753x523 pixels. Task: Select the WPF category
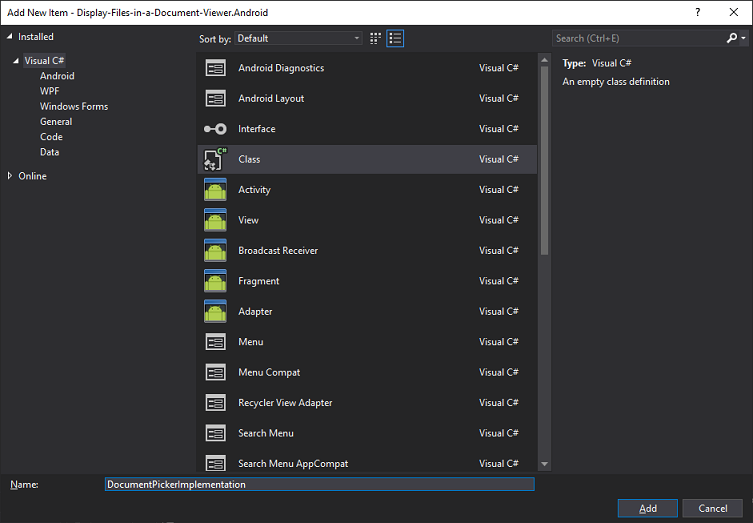49,91
